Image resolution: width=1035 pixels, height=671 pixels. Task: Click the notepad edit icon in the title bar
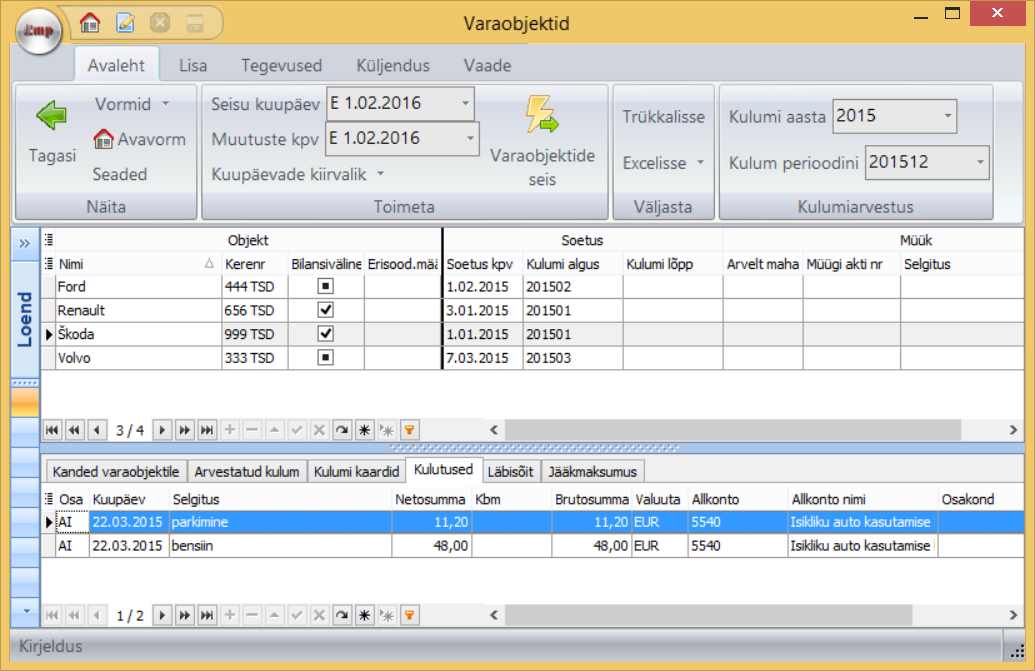click(x=125, y=22)
